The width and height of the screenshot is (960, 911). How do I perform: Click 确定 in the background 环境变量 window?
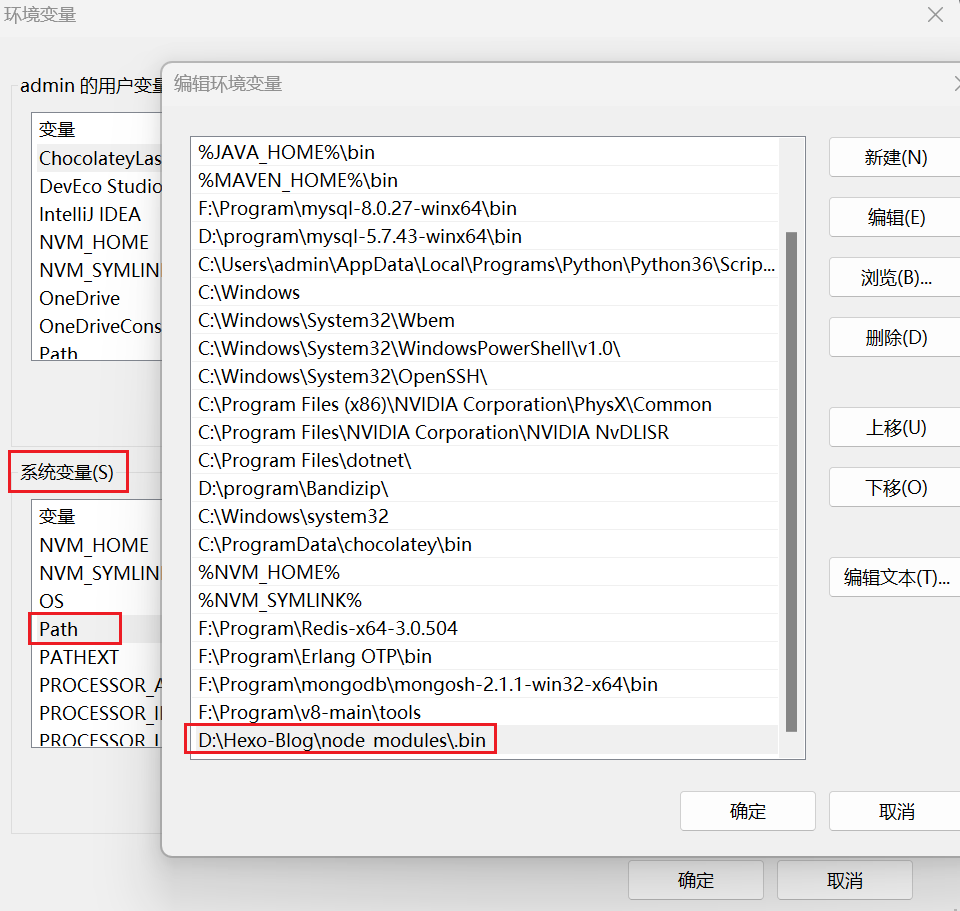[696, 880]
